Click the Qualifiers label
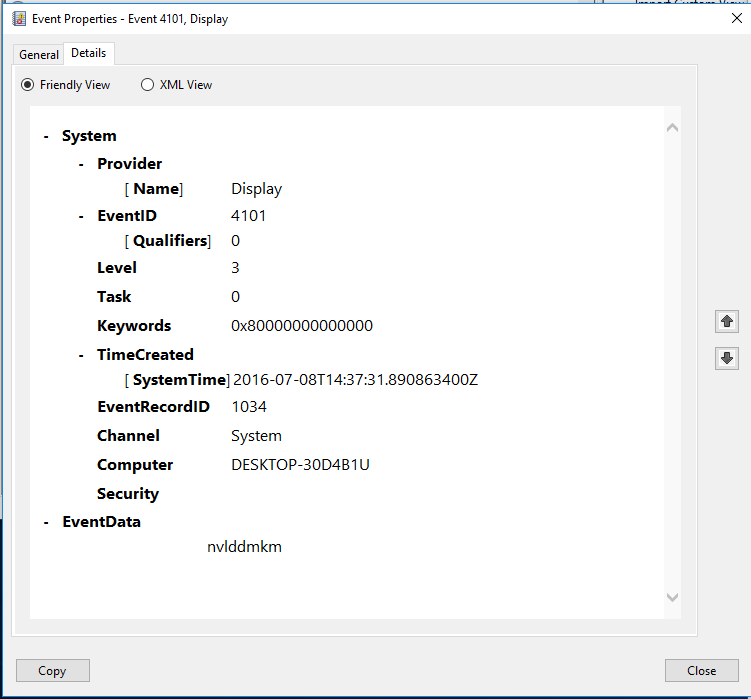The image size is (751, 699). (x=168, y=241)
